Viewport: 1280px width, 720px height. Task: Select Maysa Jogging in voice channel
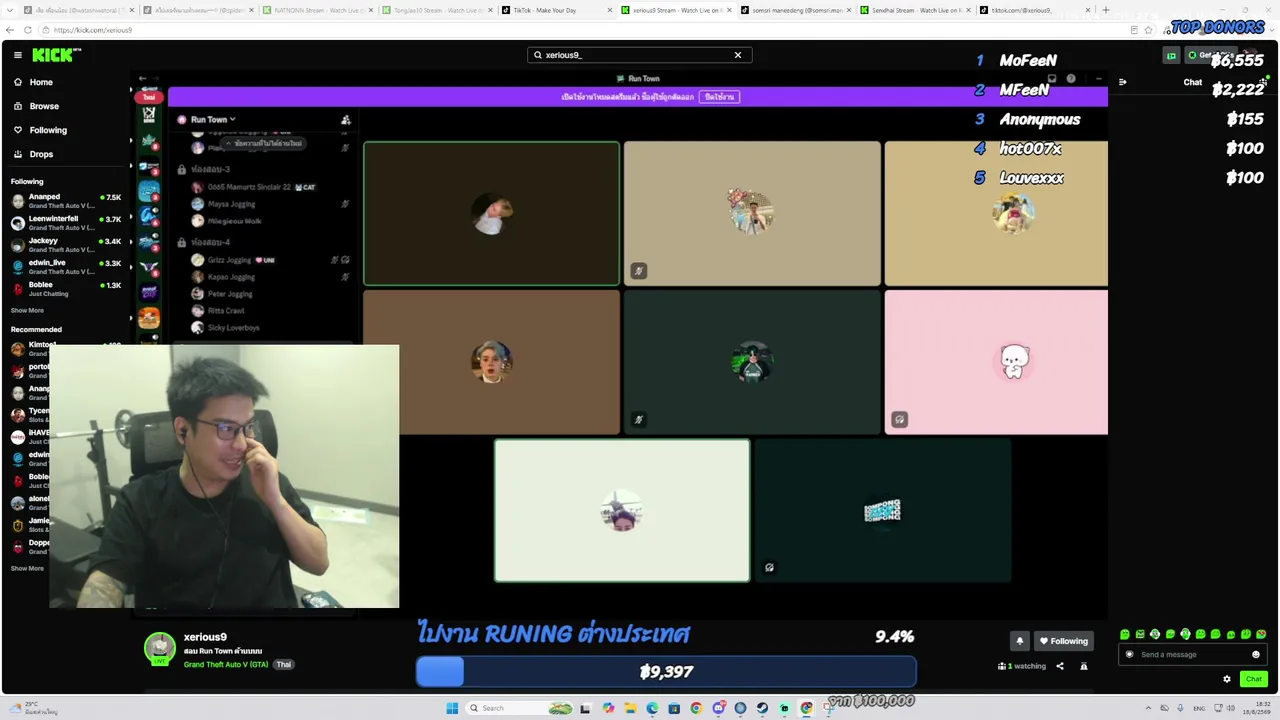pyautogui.click(x=231, y=204)
